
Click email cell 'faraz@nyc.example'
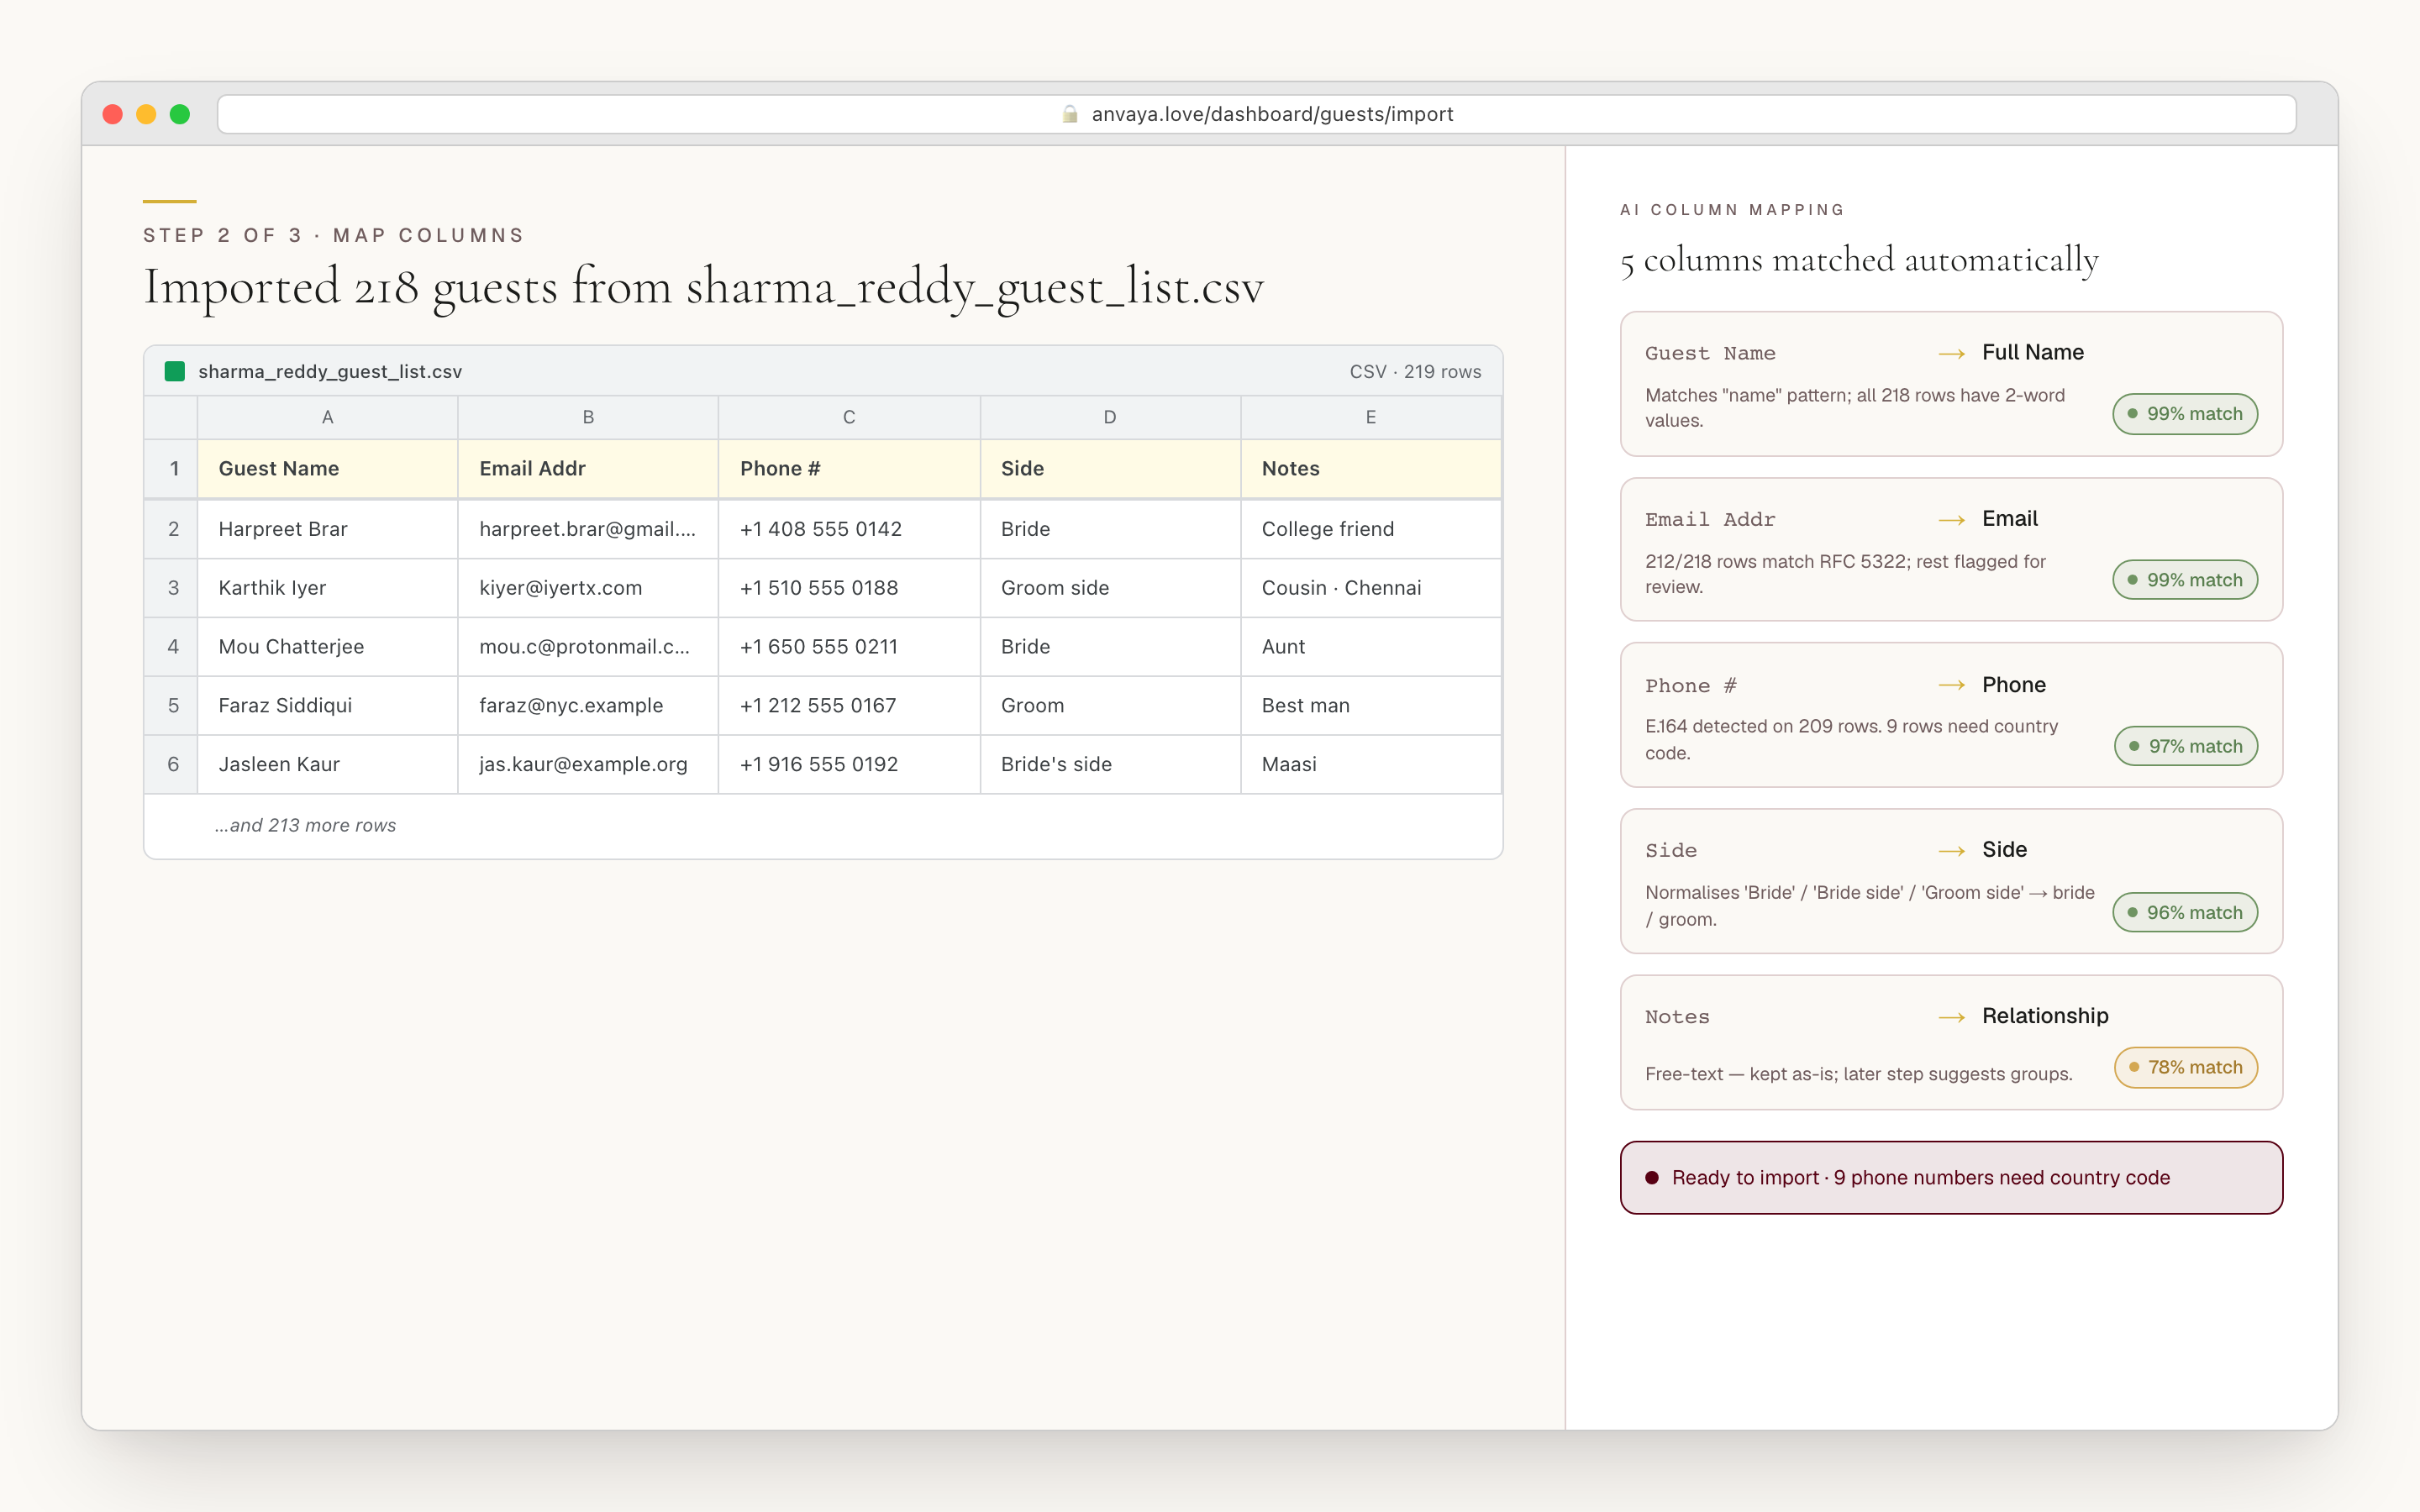[x=588, y=706]
